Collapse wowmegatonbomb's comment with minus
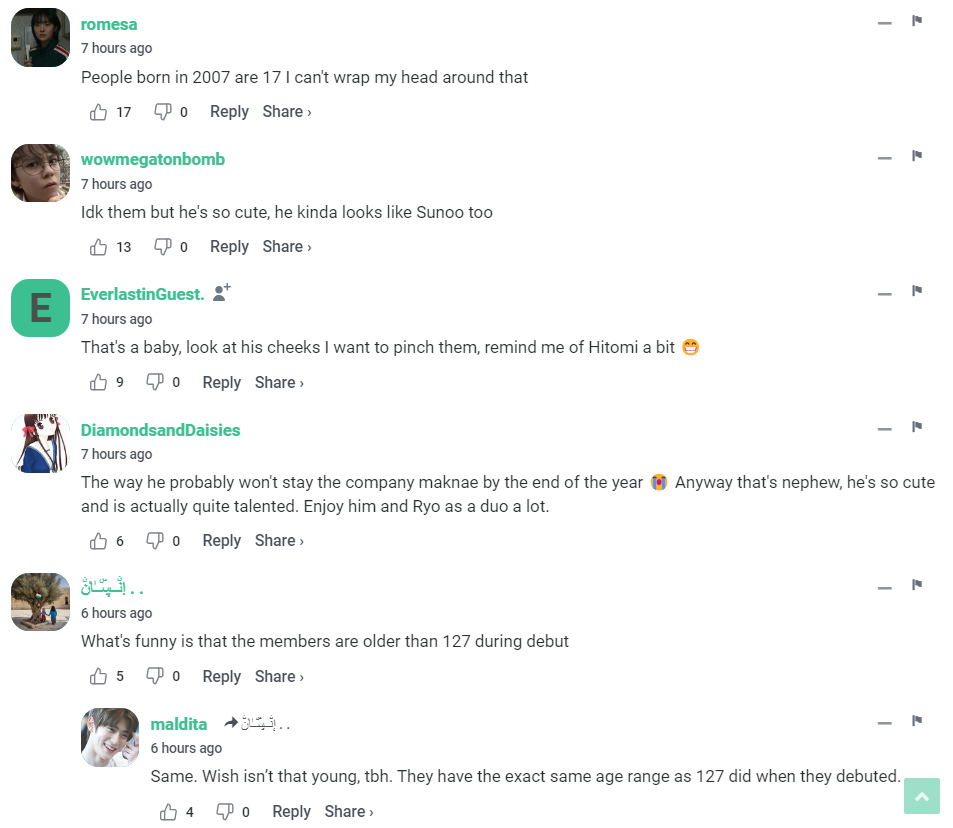This screenshot has width=953, height=828. (884, 158)
